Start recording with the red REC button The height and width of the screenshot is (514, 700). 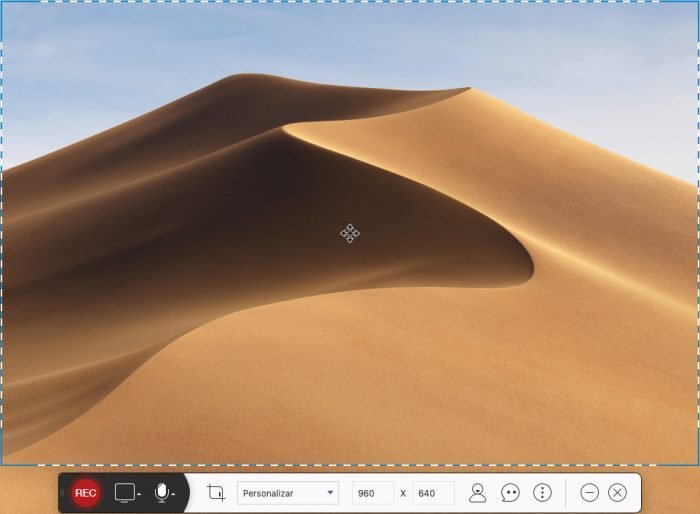pyautogui.click(x=86, y=493)
